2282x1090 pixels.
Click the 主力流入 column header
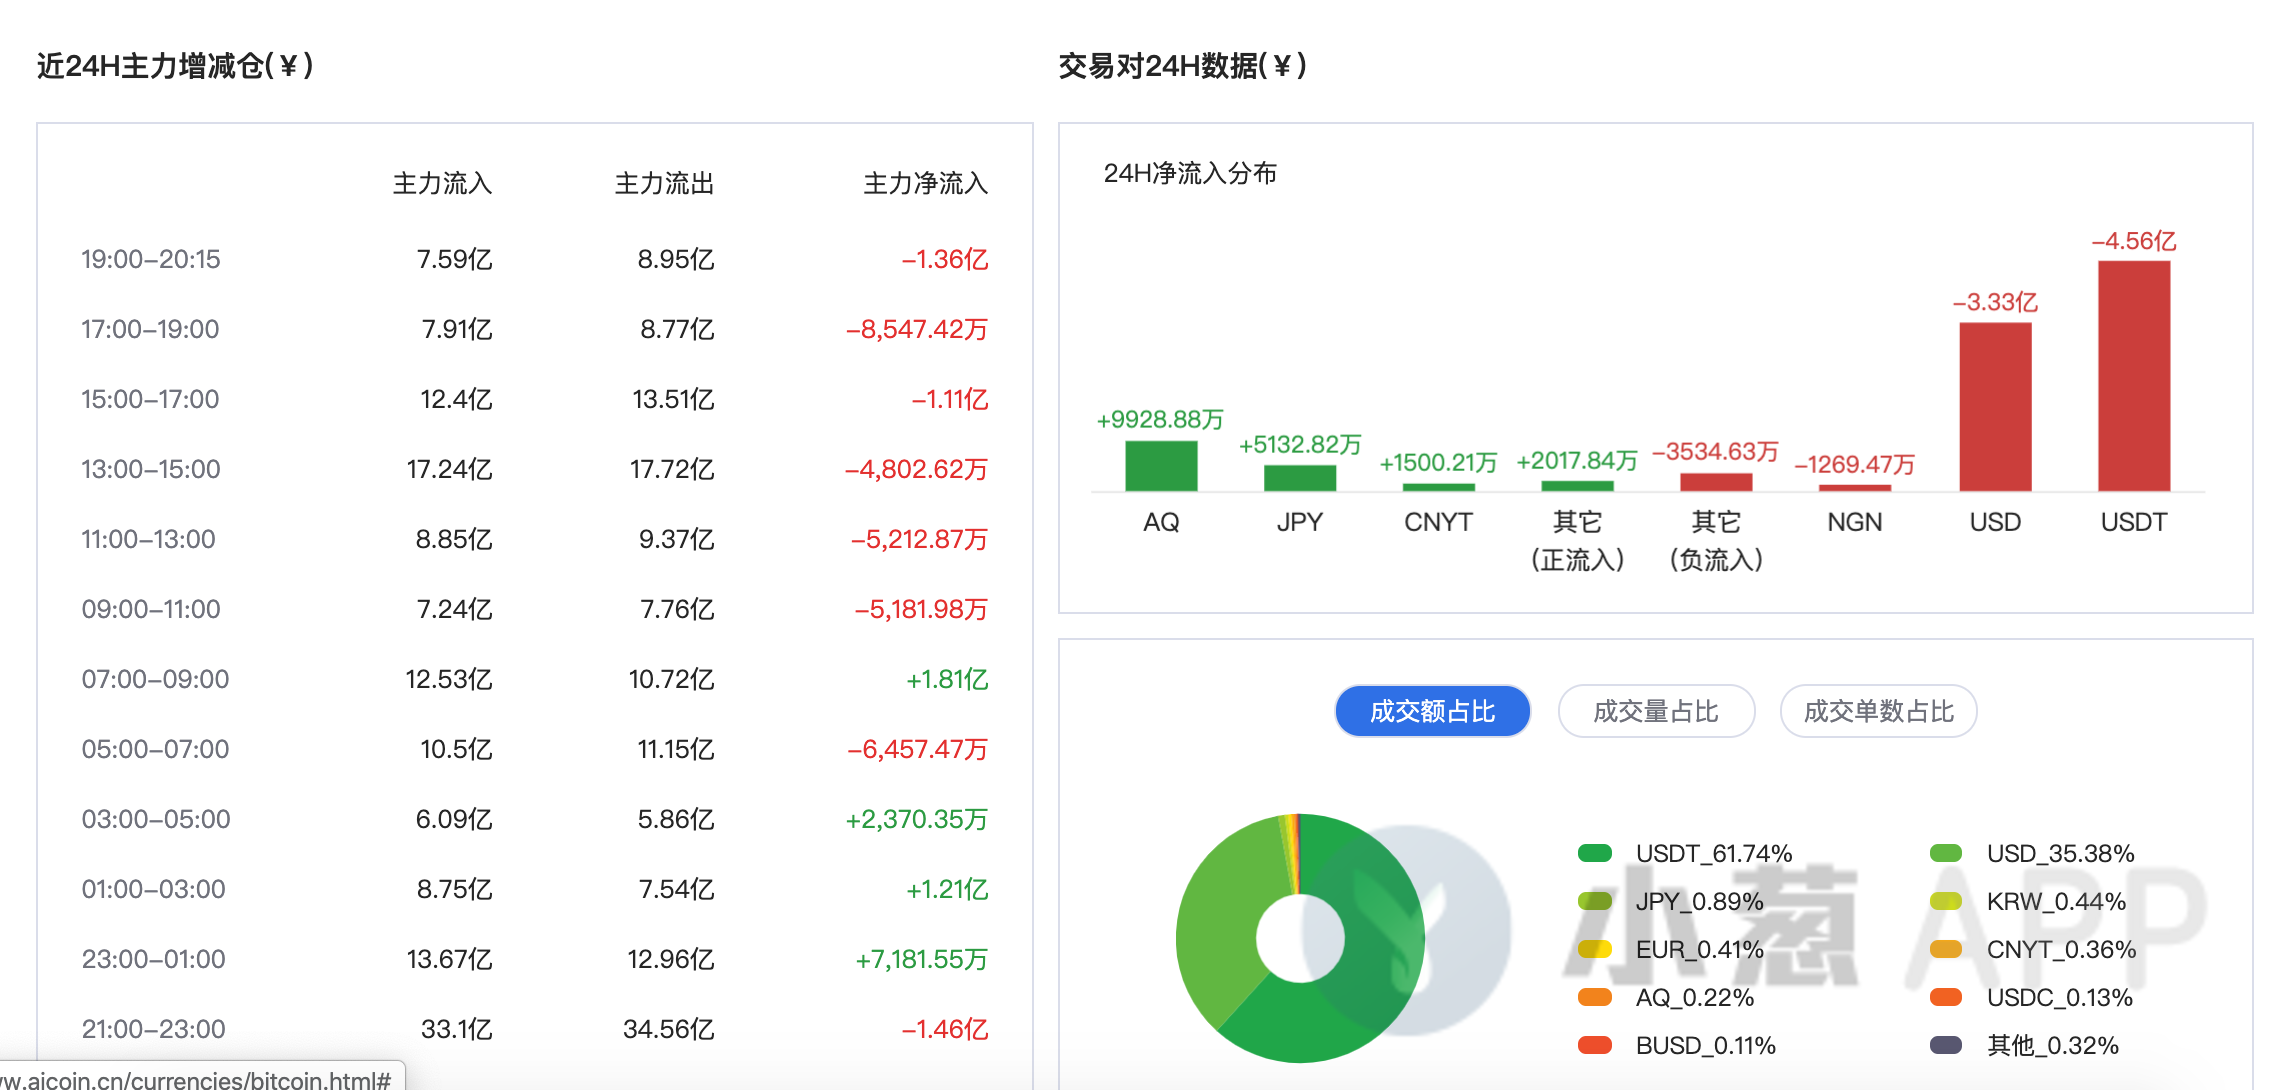pyautogui.click(x=442, y=183)
